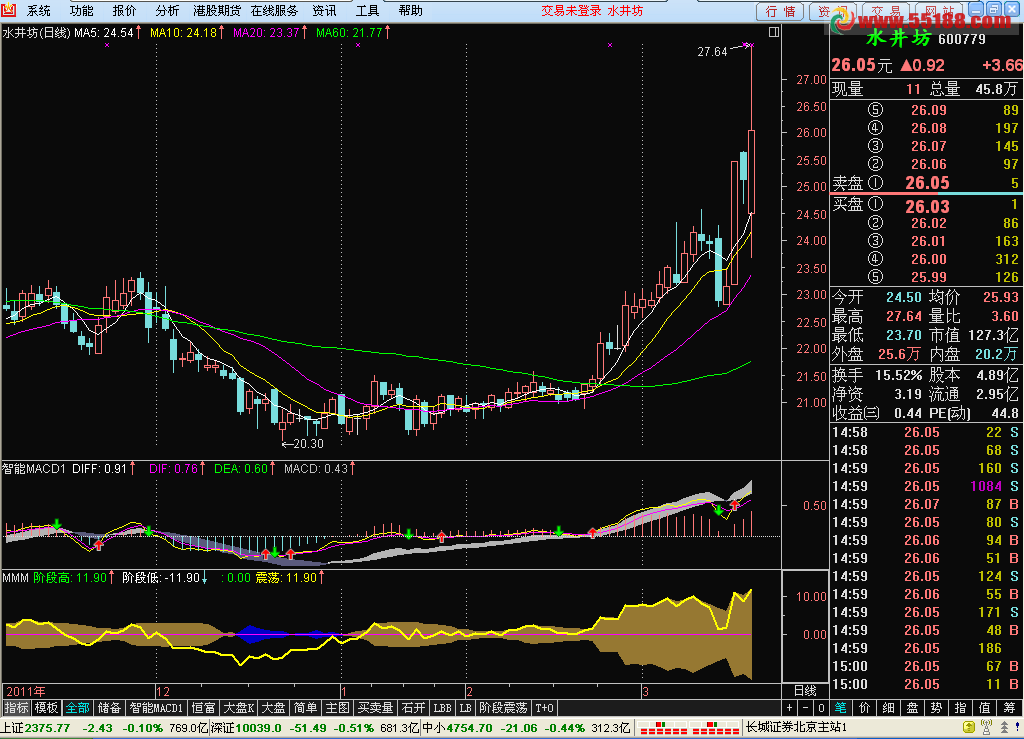Switch to the 价 price panel tab

coord(865,708)
